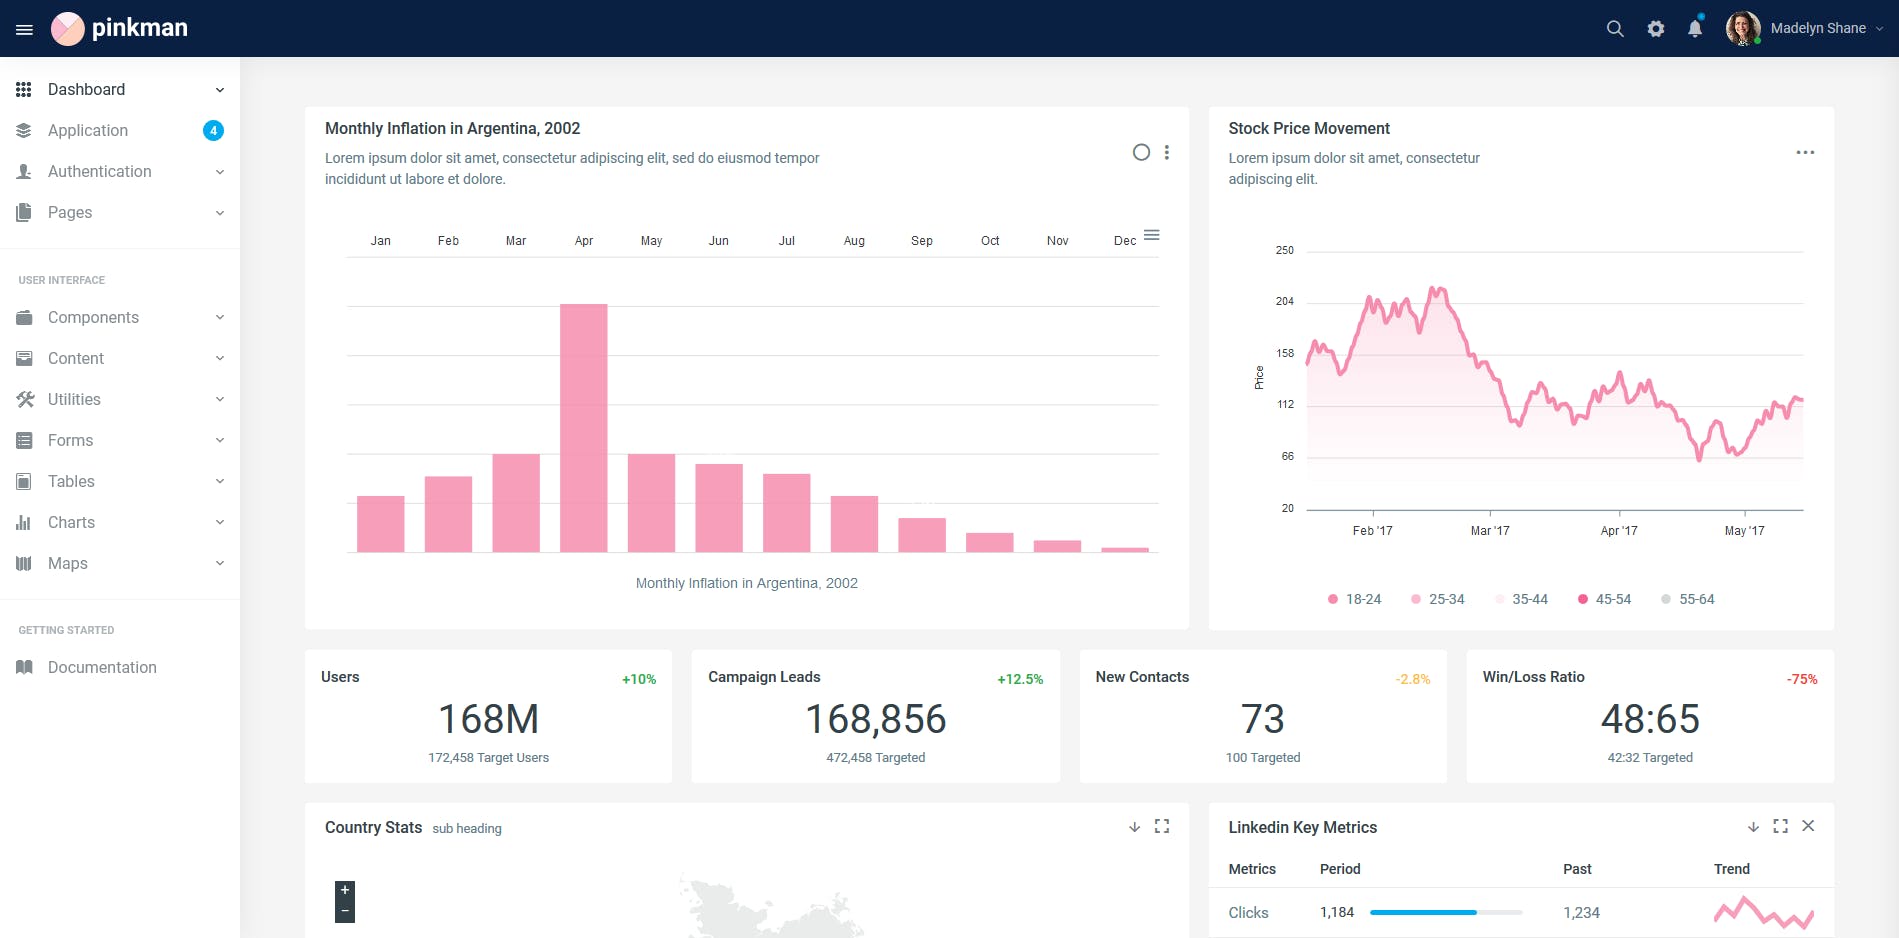Toggle the 18-24 series in stock chart legend
The width and height of the screenshot is (1899, 938).
pos(1354,599)
